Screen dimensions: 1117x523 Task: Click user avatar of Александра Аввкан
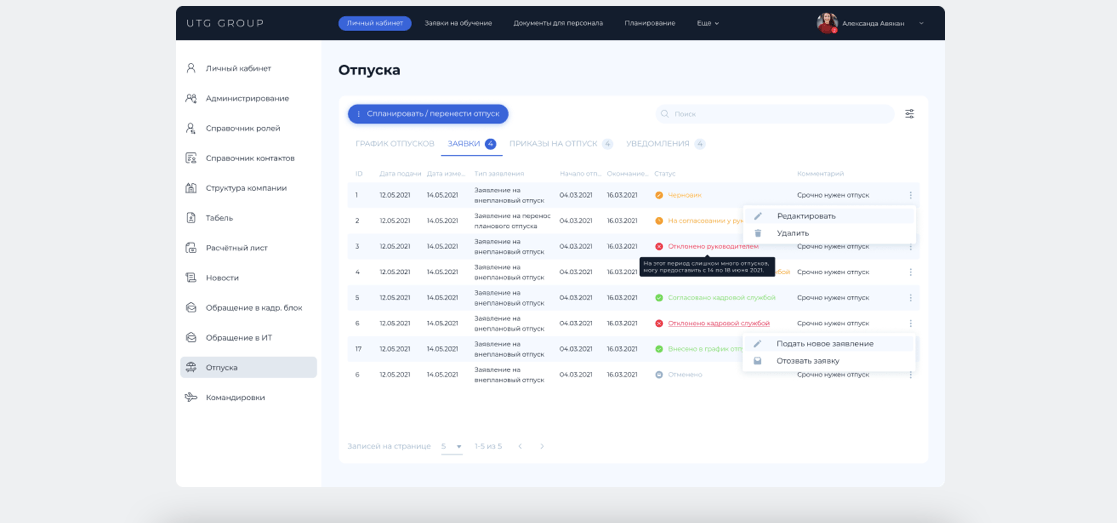pos(827,23)
